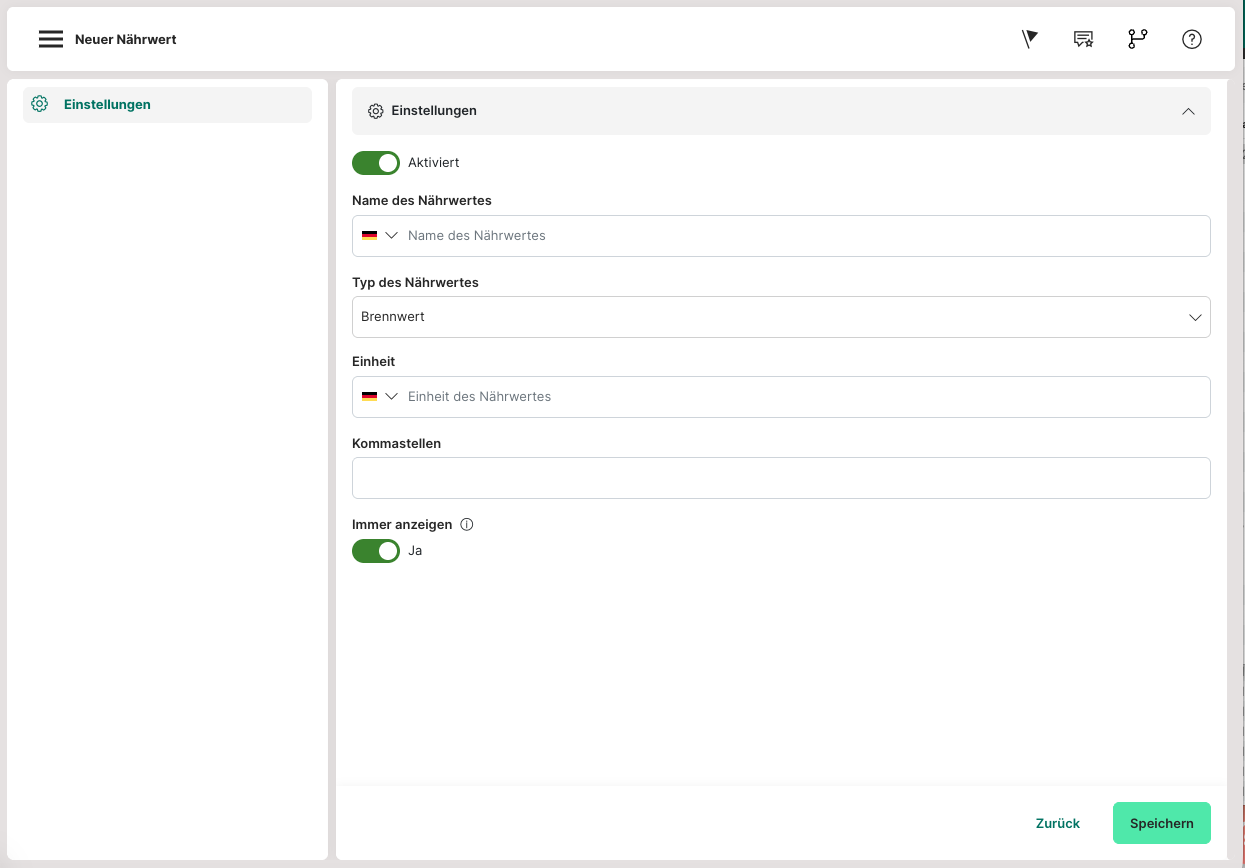The image size is (1245, 868).
Task: Open the hamburger menu
Action: pos(50,39)
